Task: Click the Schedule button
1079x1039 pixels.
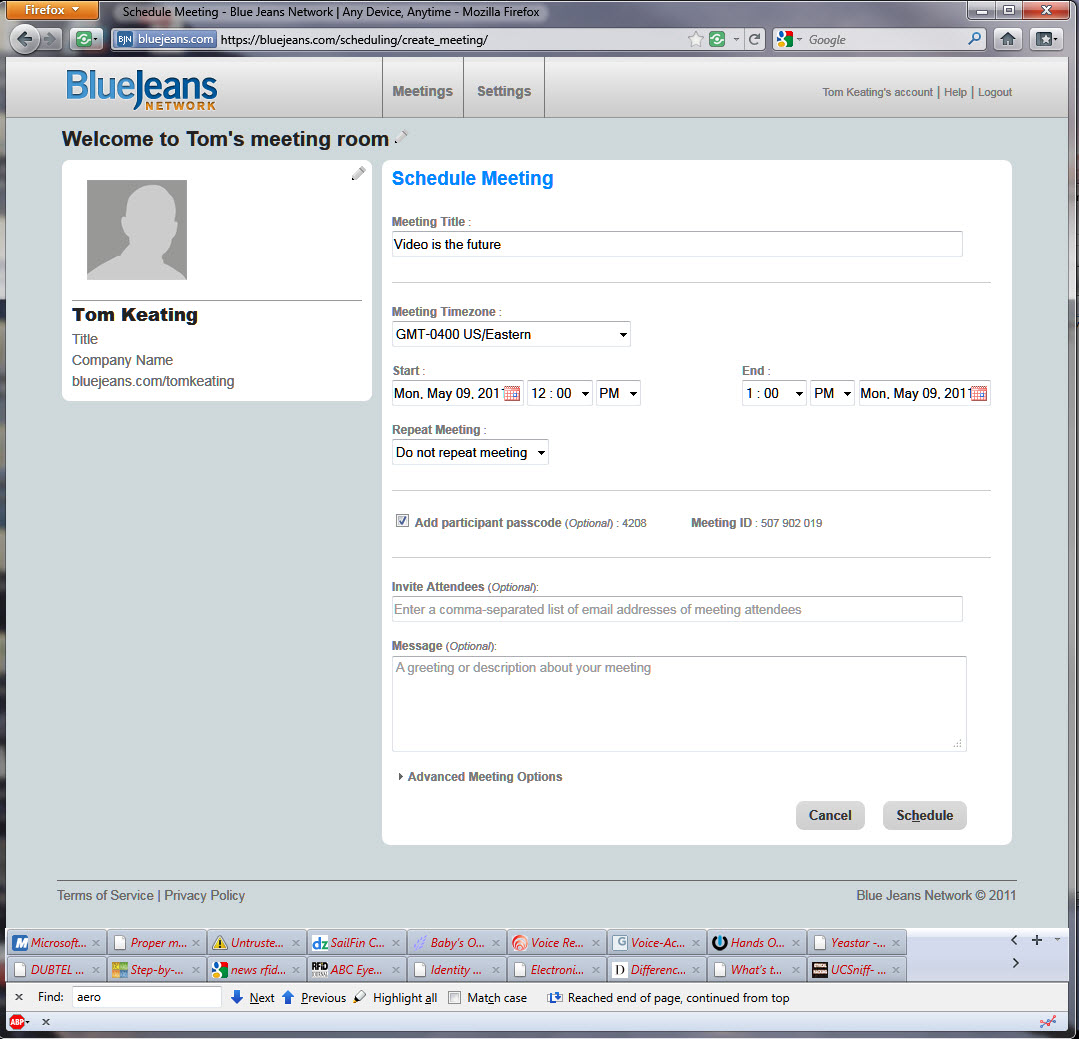Action: pos(924,815)
